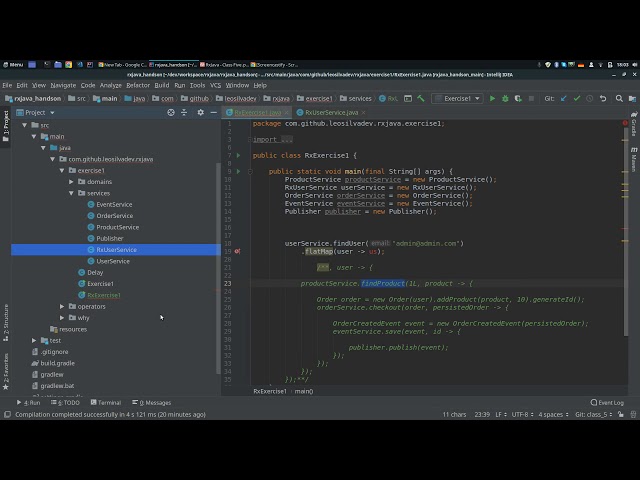Click run gutter arrow beside main method
The width and height of the screenshot is (640, 480).
pos(238,171)
